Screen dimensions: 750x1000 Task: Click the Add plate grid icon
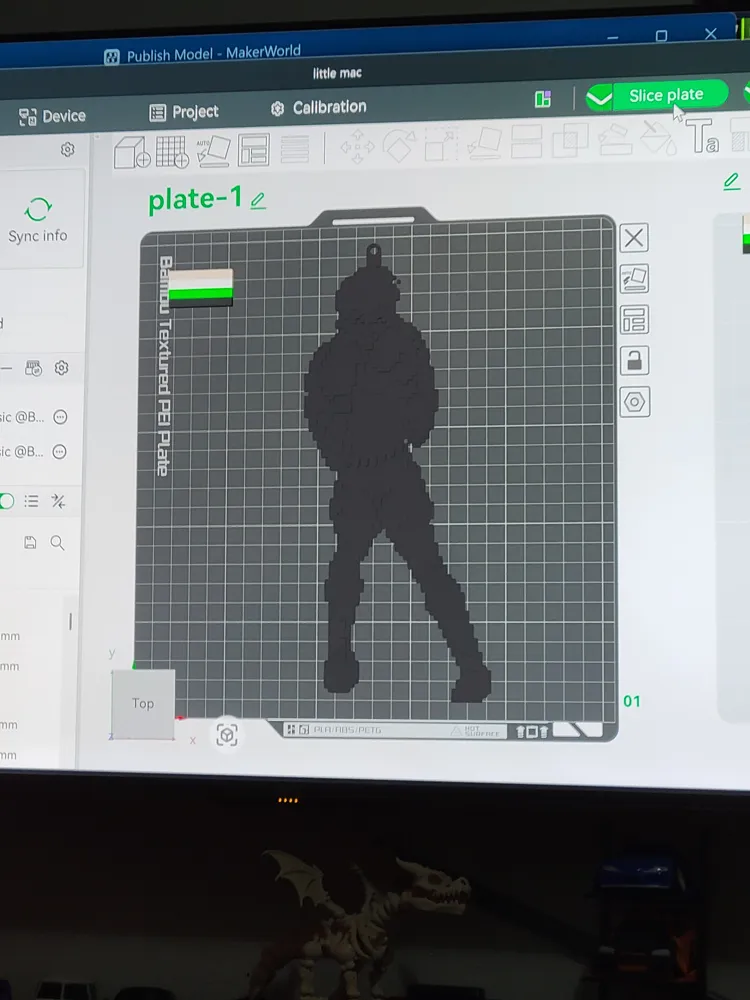pos(172,152)
